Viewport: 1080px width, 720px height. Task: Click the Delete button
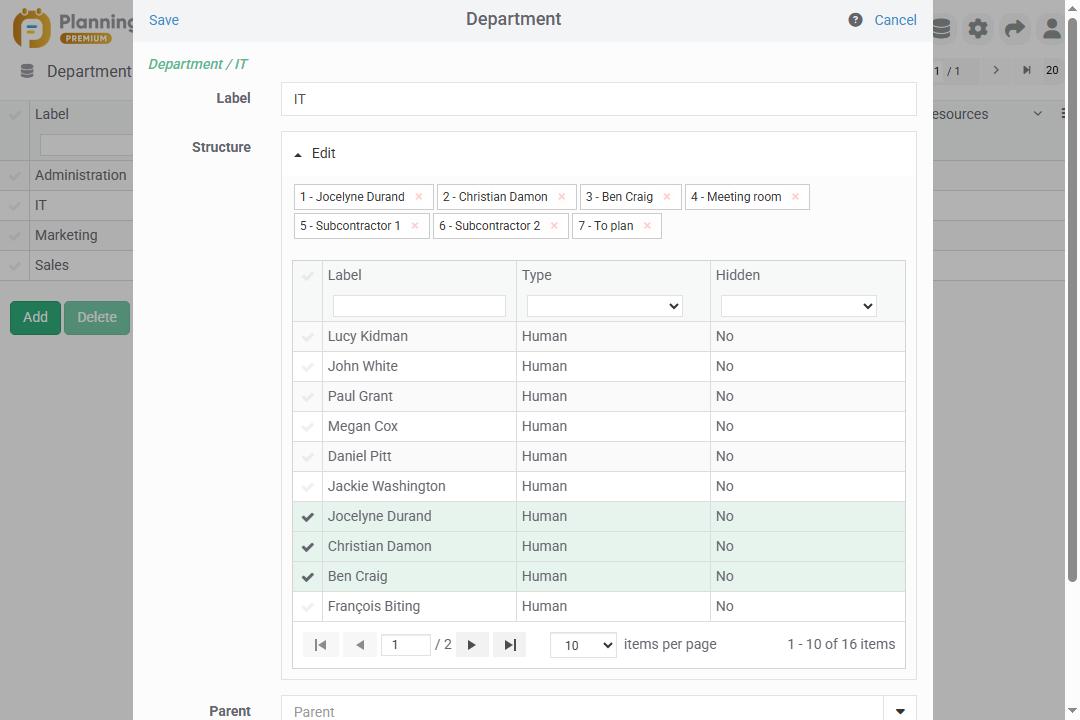[97, 318]
